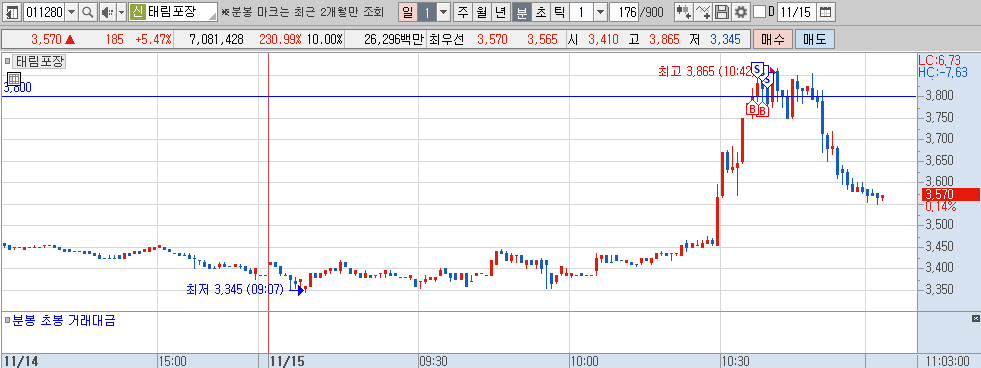Open the minute interval dropdown arrow
The image size is (981, 368).
click(x=600, y=12)
